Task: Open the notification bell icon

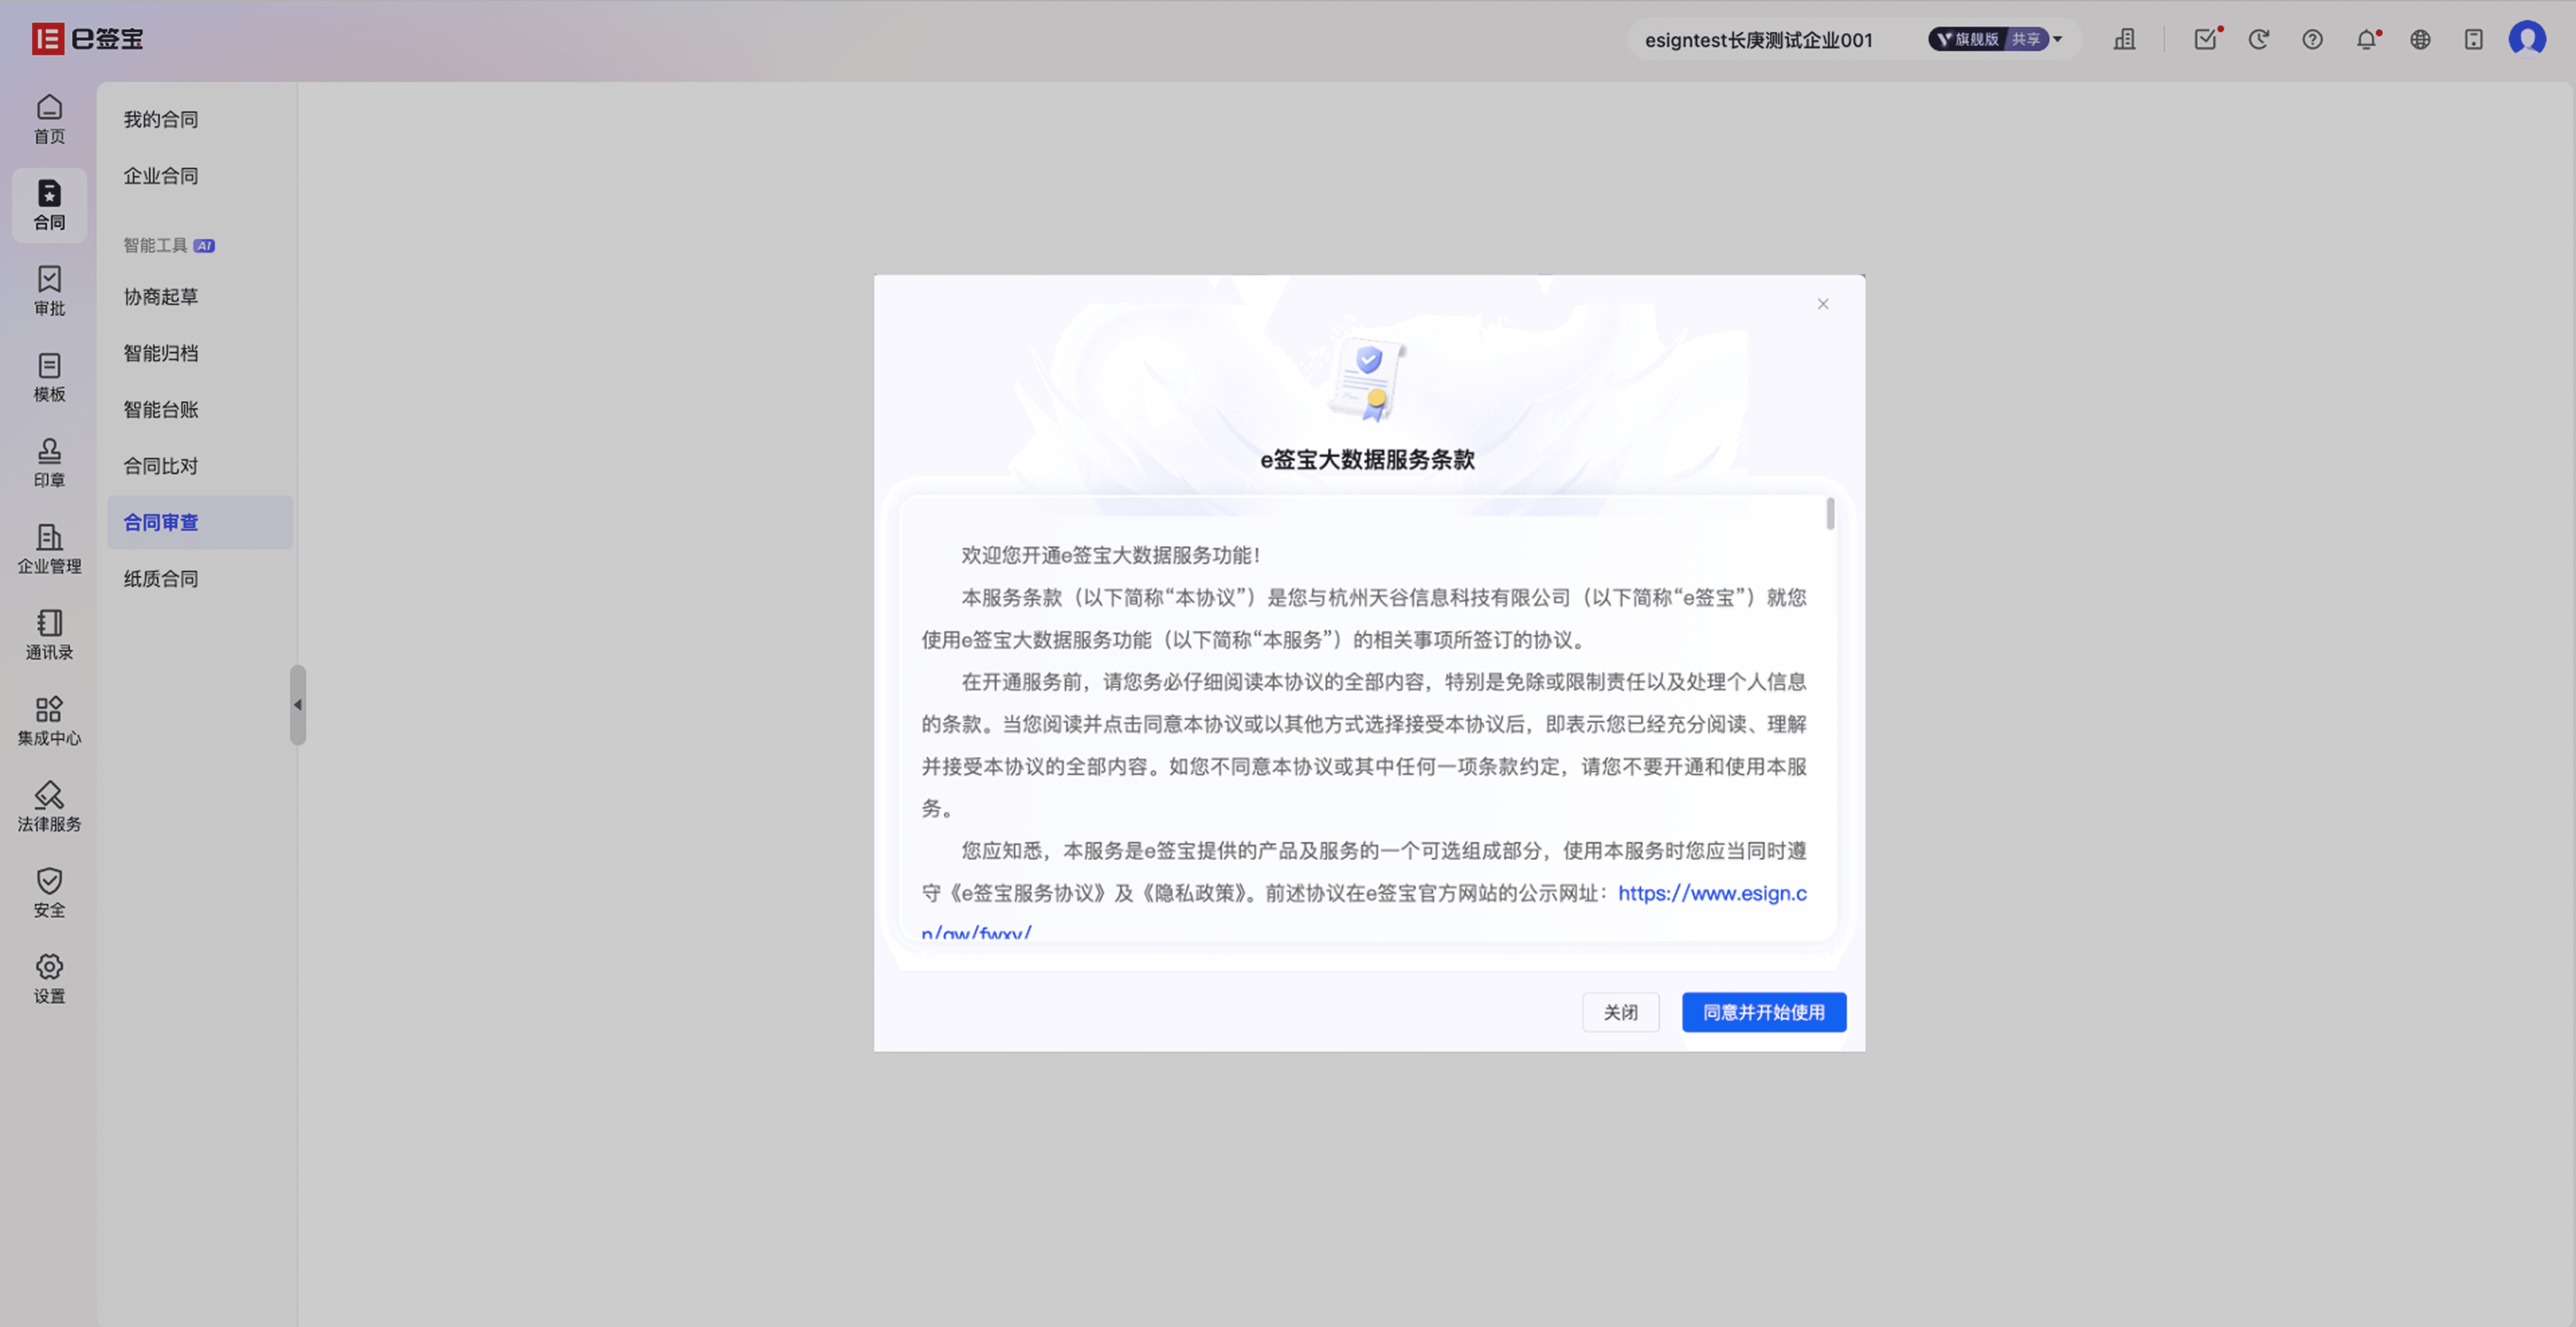Action: point(2366,39)
